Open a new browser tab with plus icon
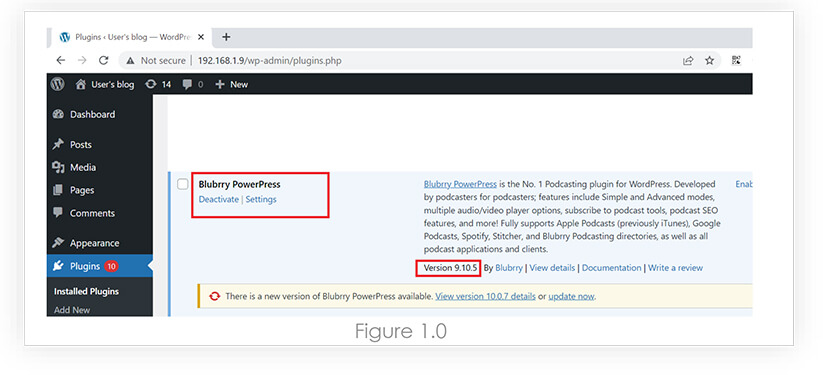This screenshot has height=375, width=823. 226,37
